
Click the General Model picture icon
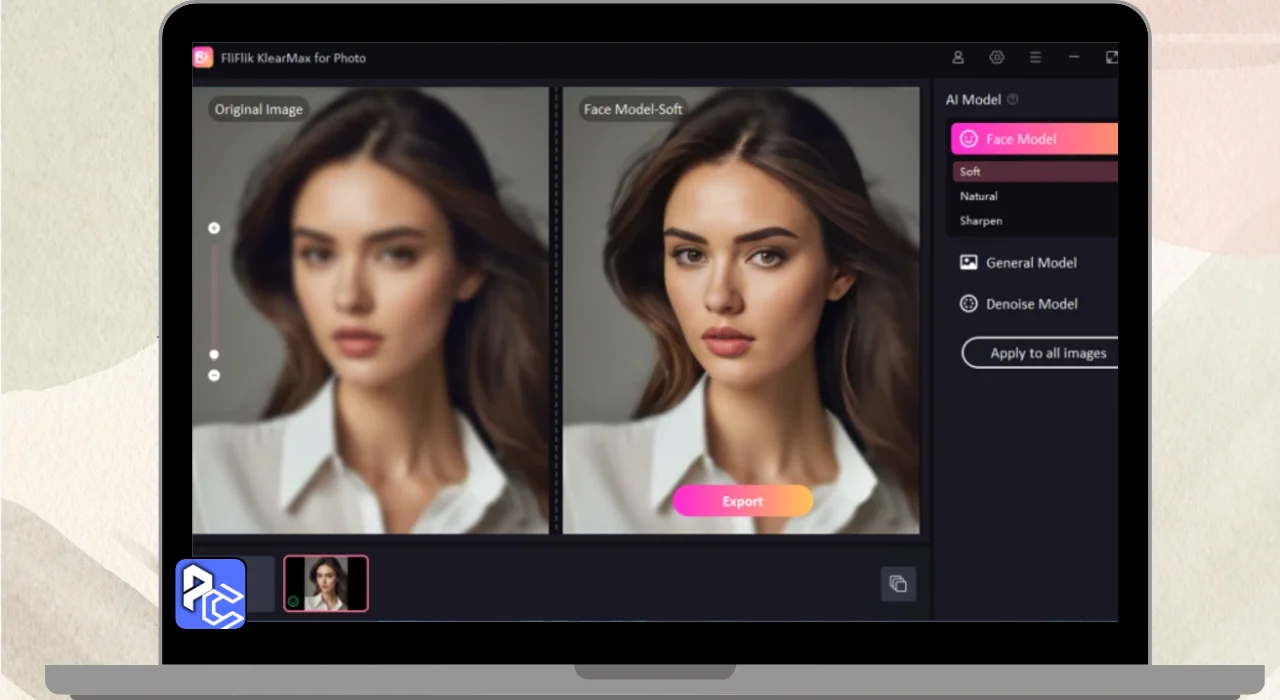pos(968,263)
